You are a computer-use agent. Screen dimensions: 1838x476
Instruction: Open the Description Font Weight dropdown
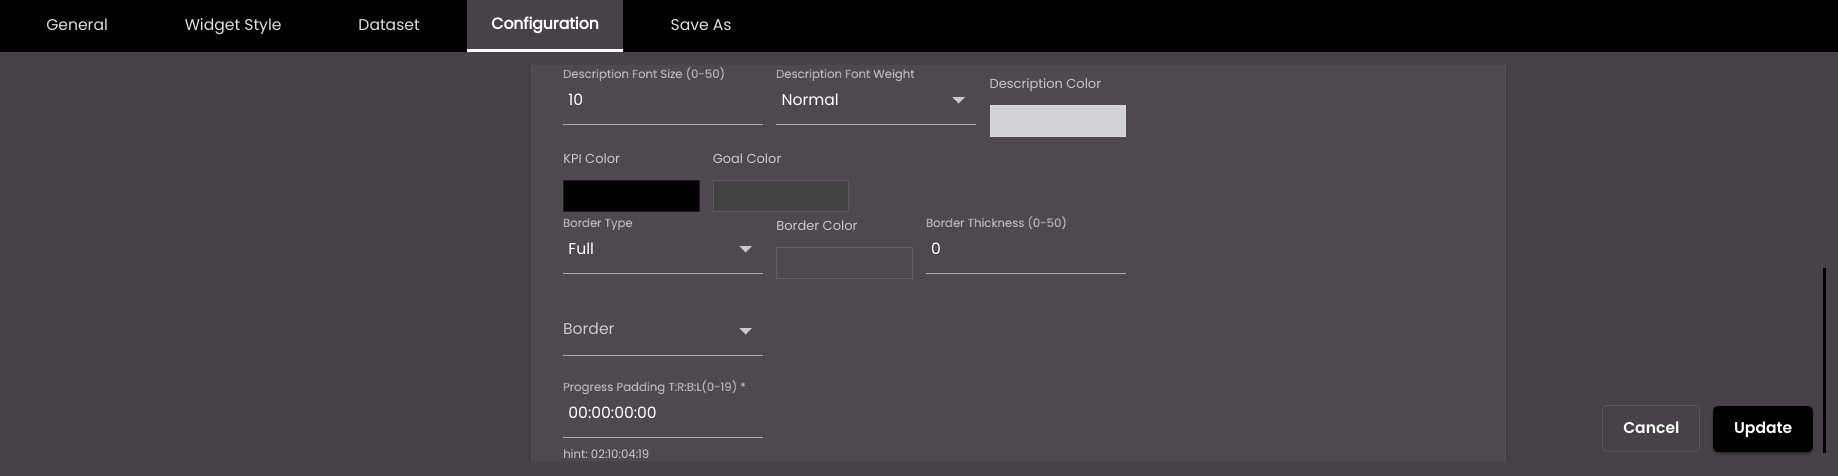coord(876,100)
